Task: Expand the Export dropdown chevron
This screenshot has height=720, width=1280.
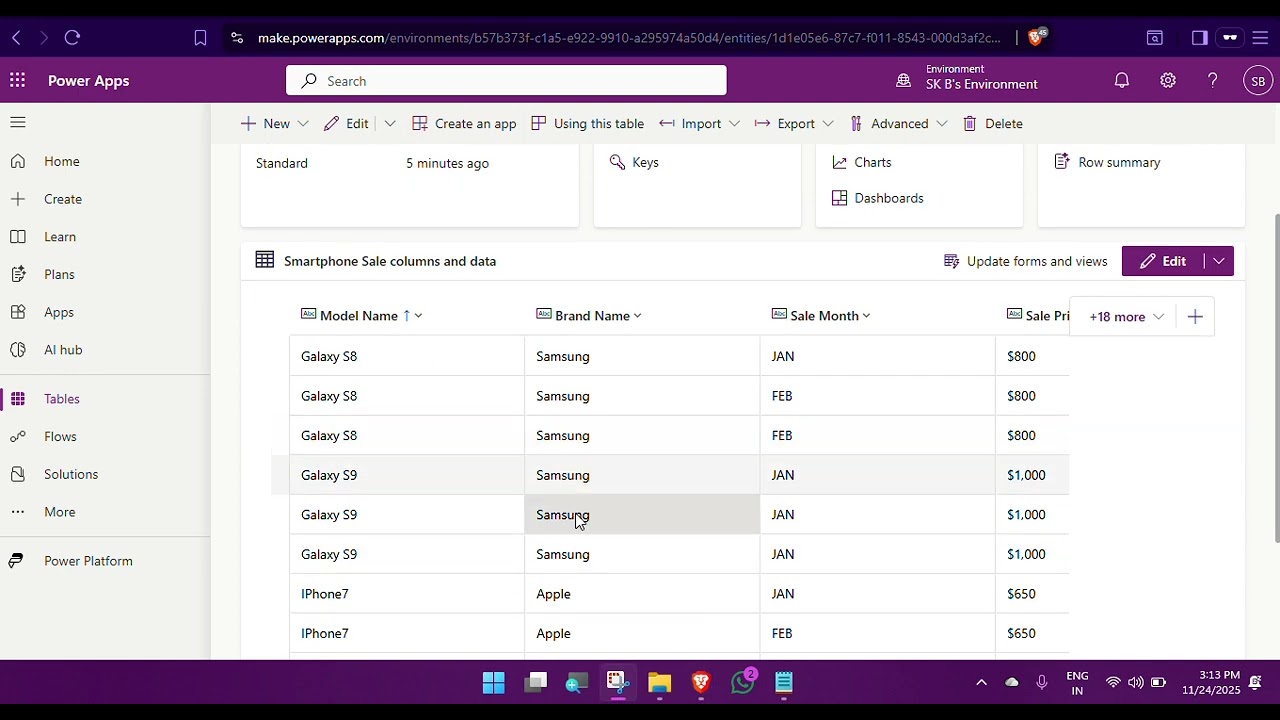Action: point(828,124)
